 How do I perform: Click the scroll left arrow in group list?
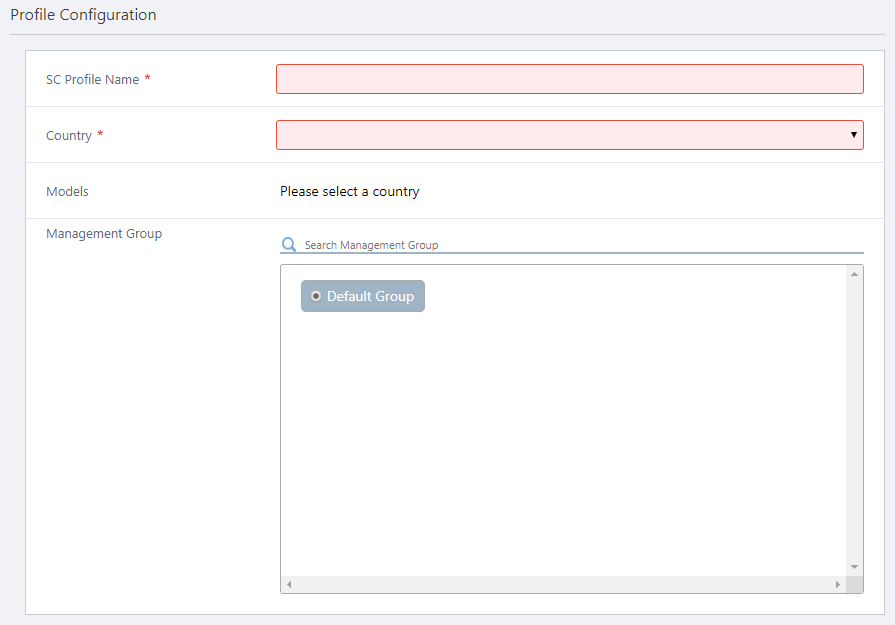(x=290, y=584)
